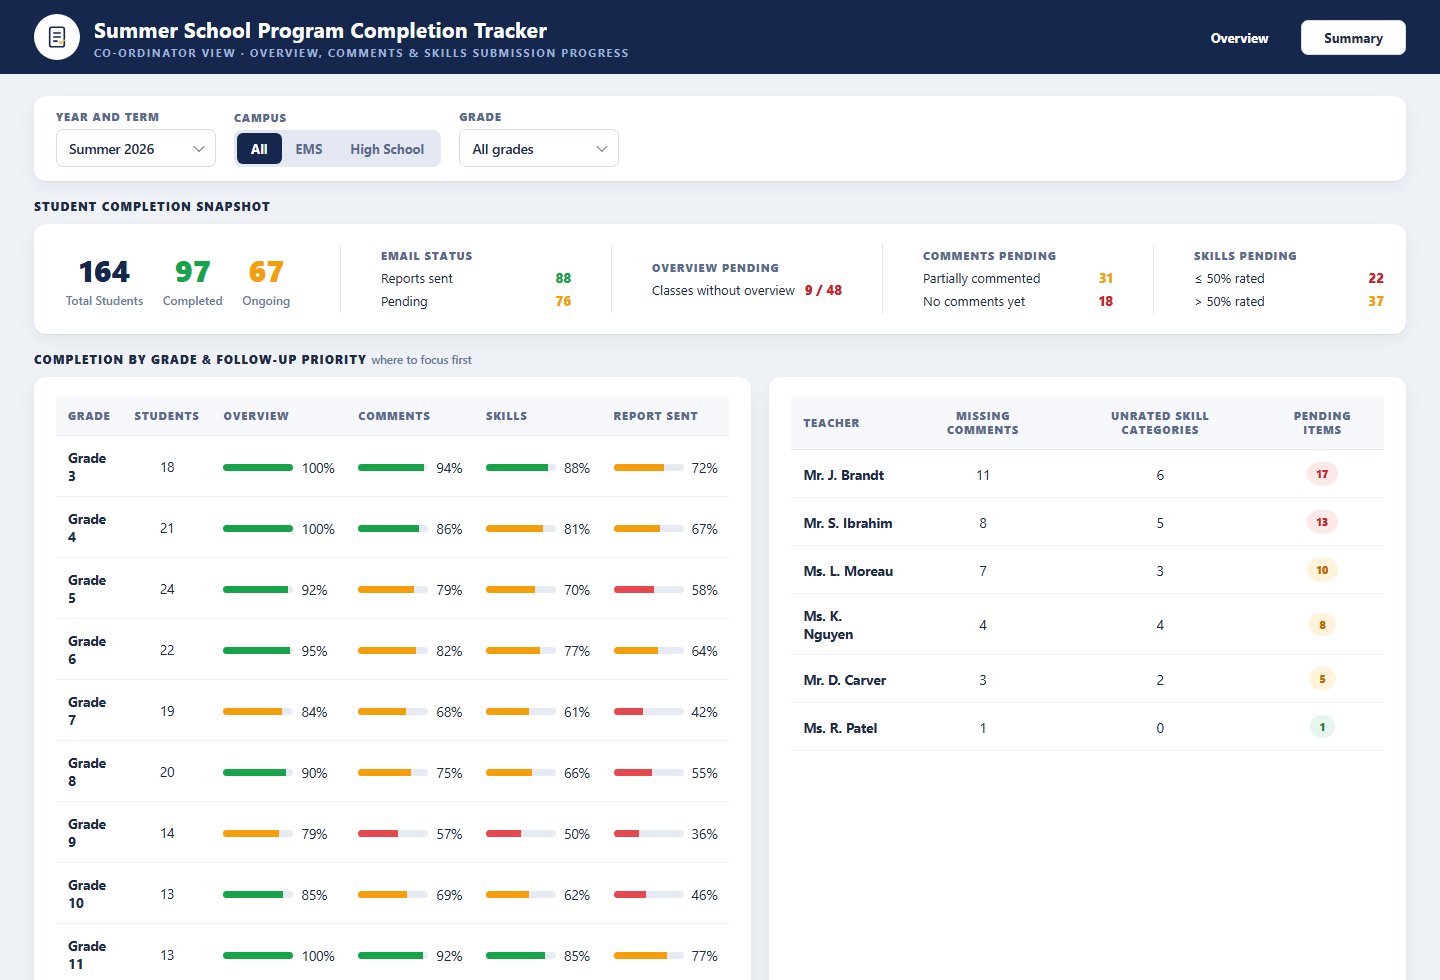Click Mr. J. Brandt pending badge 17
Viewport: 1440px width, 980px height.
[x=1322, y=474]
